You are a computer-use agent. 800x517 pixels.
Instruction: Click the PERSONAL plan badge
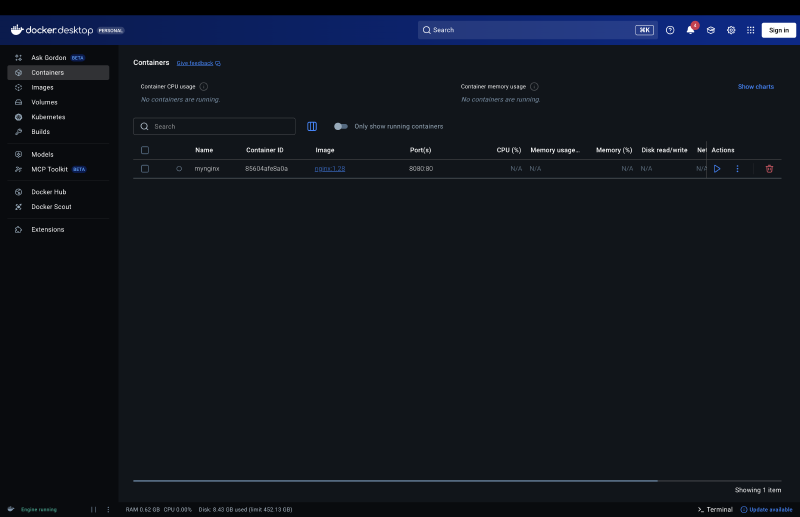pyautogui.click(x=111, y=30)
